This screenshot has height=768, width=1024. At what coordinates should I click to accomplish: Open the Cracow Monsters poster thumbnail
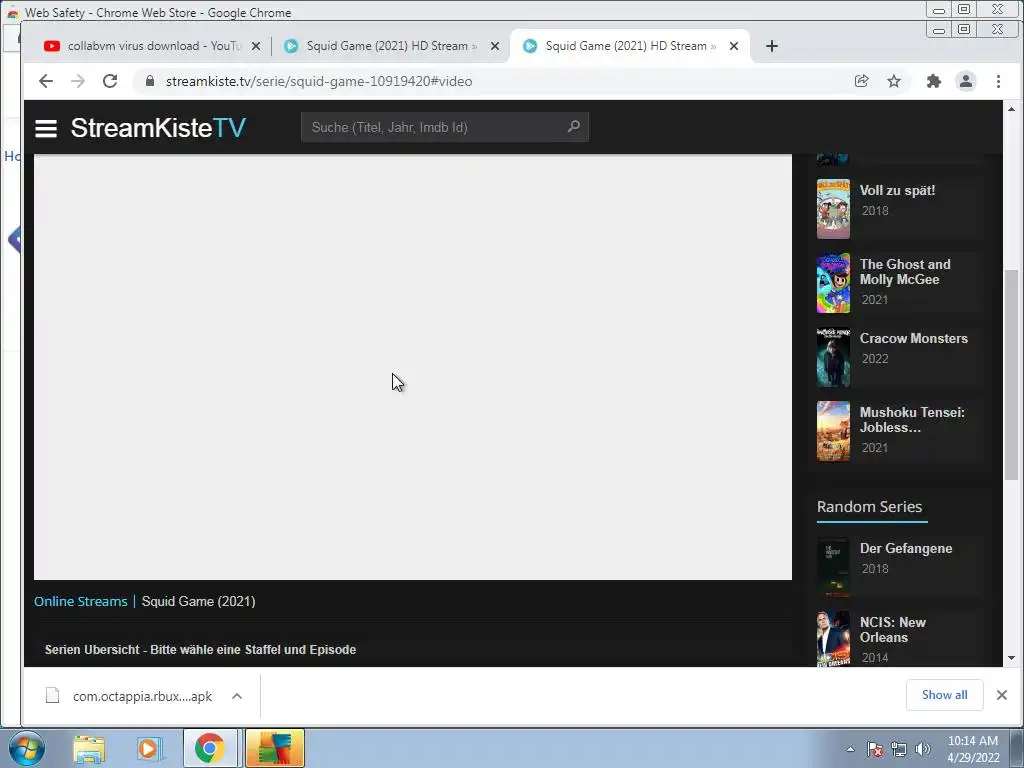(x=833, y=357)
